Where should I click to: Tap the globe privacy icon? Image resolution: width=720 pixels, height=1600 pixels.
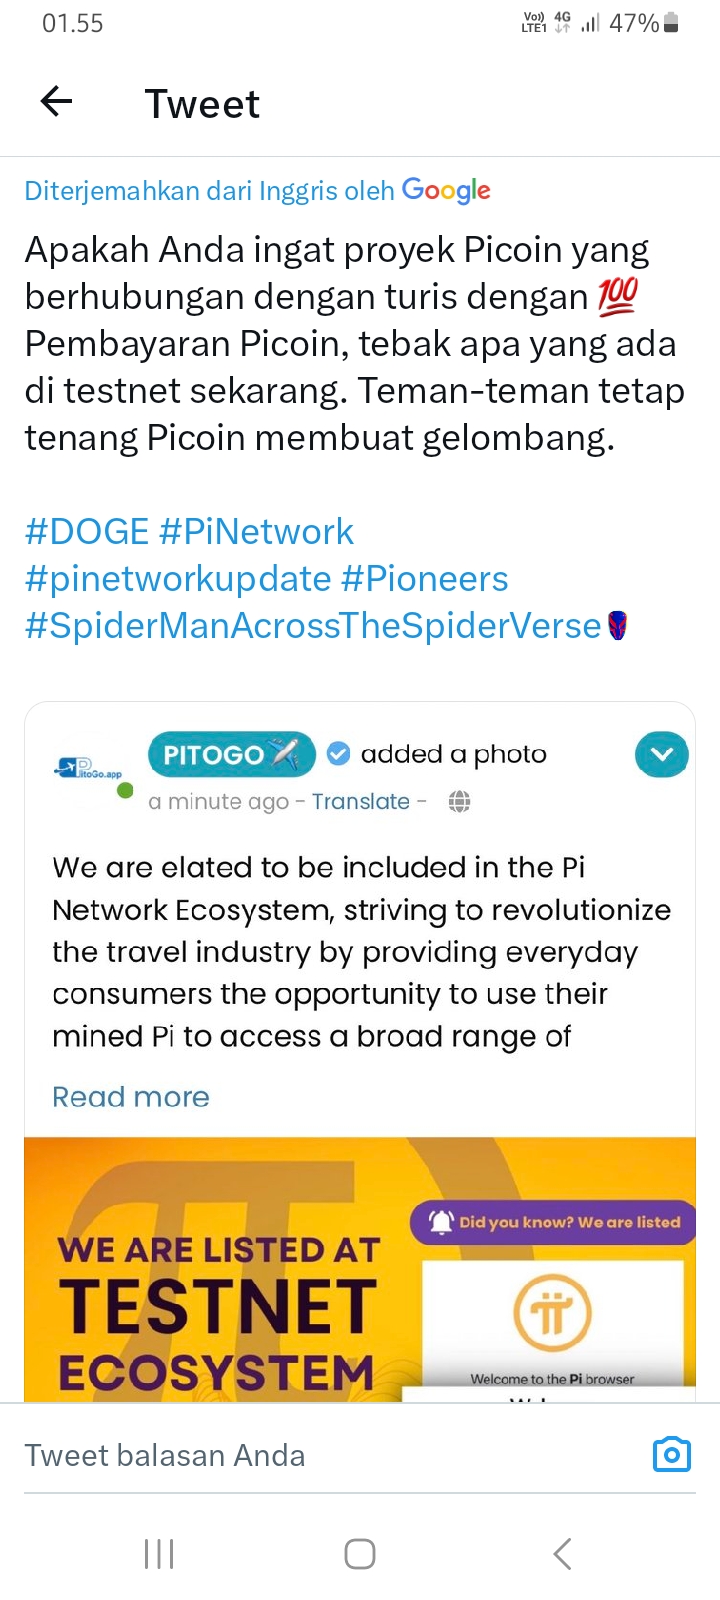click(x=459, y=801)
